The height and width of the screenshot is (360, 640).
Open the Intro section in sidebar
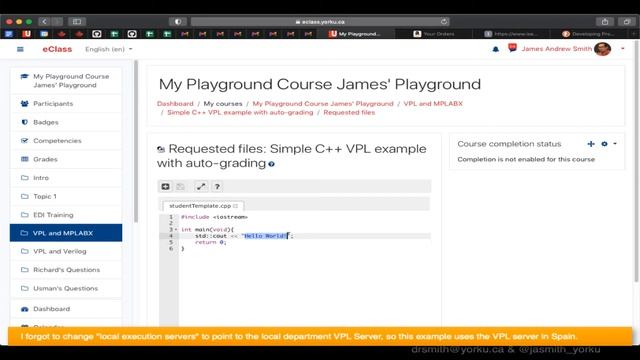66,178
